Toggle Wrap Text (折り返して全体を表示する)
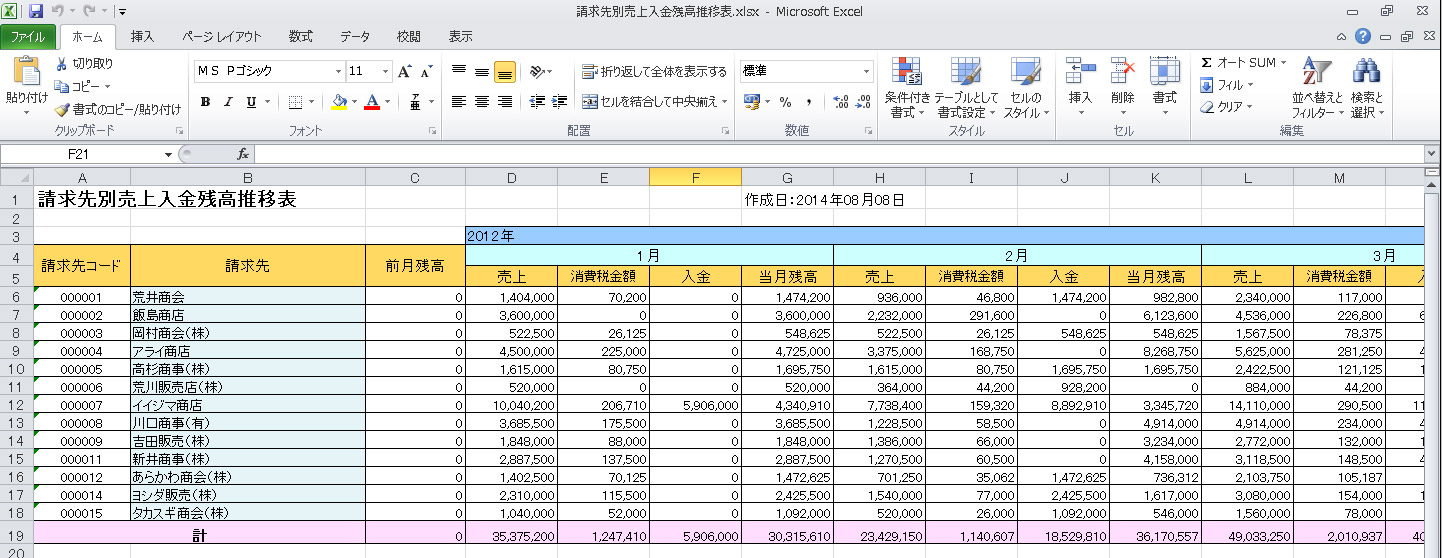The image size is (1442, 558). (654, 72)
